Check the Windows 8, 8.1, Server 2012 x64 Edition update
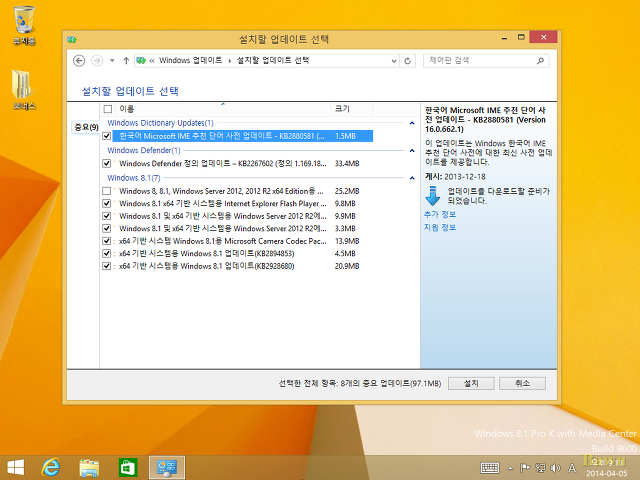 (x=107, y=191)
